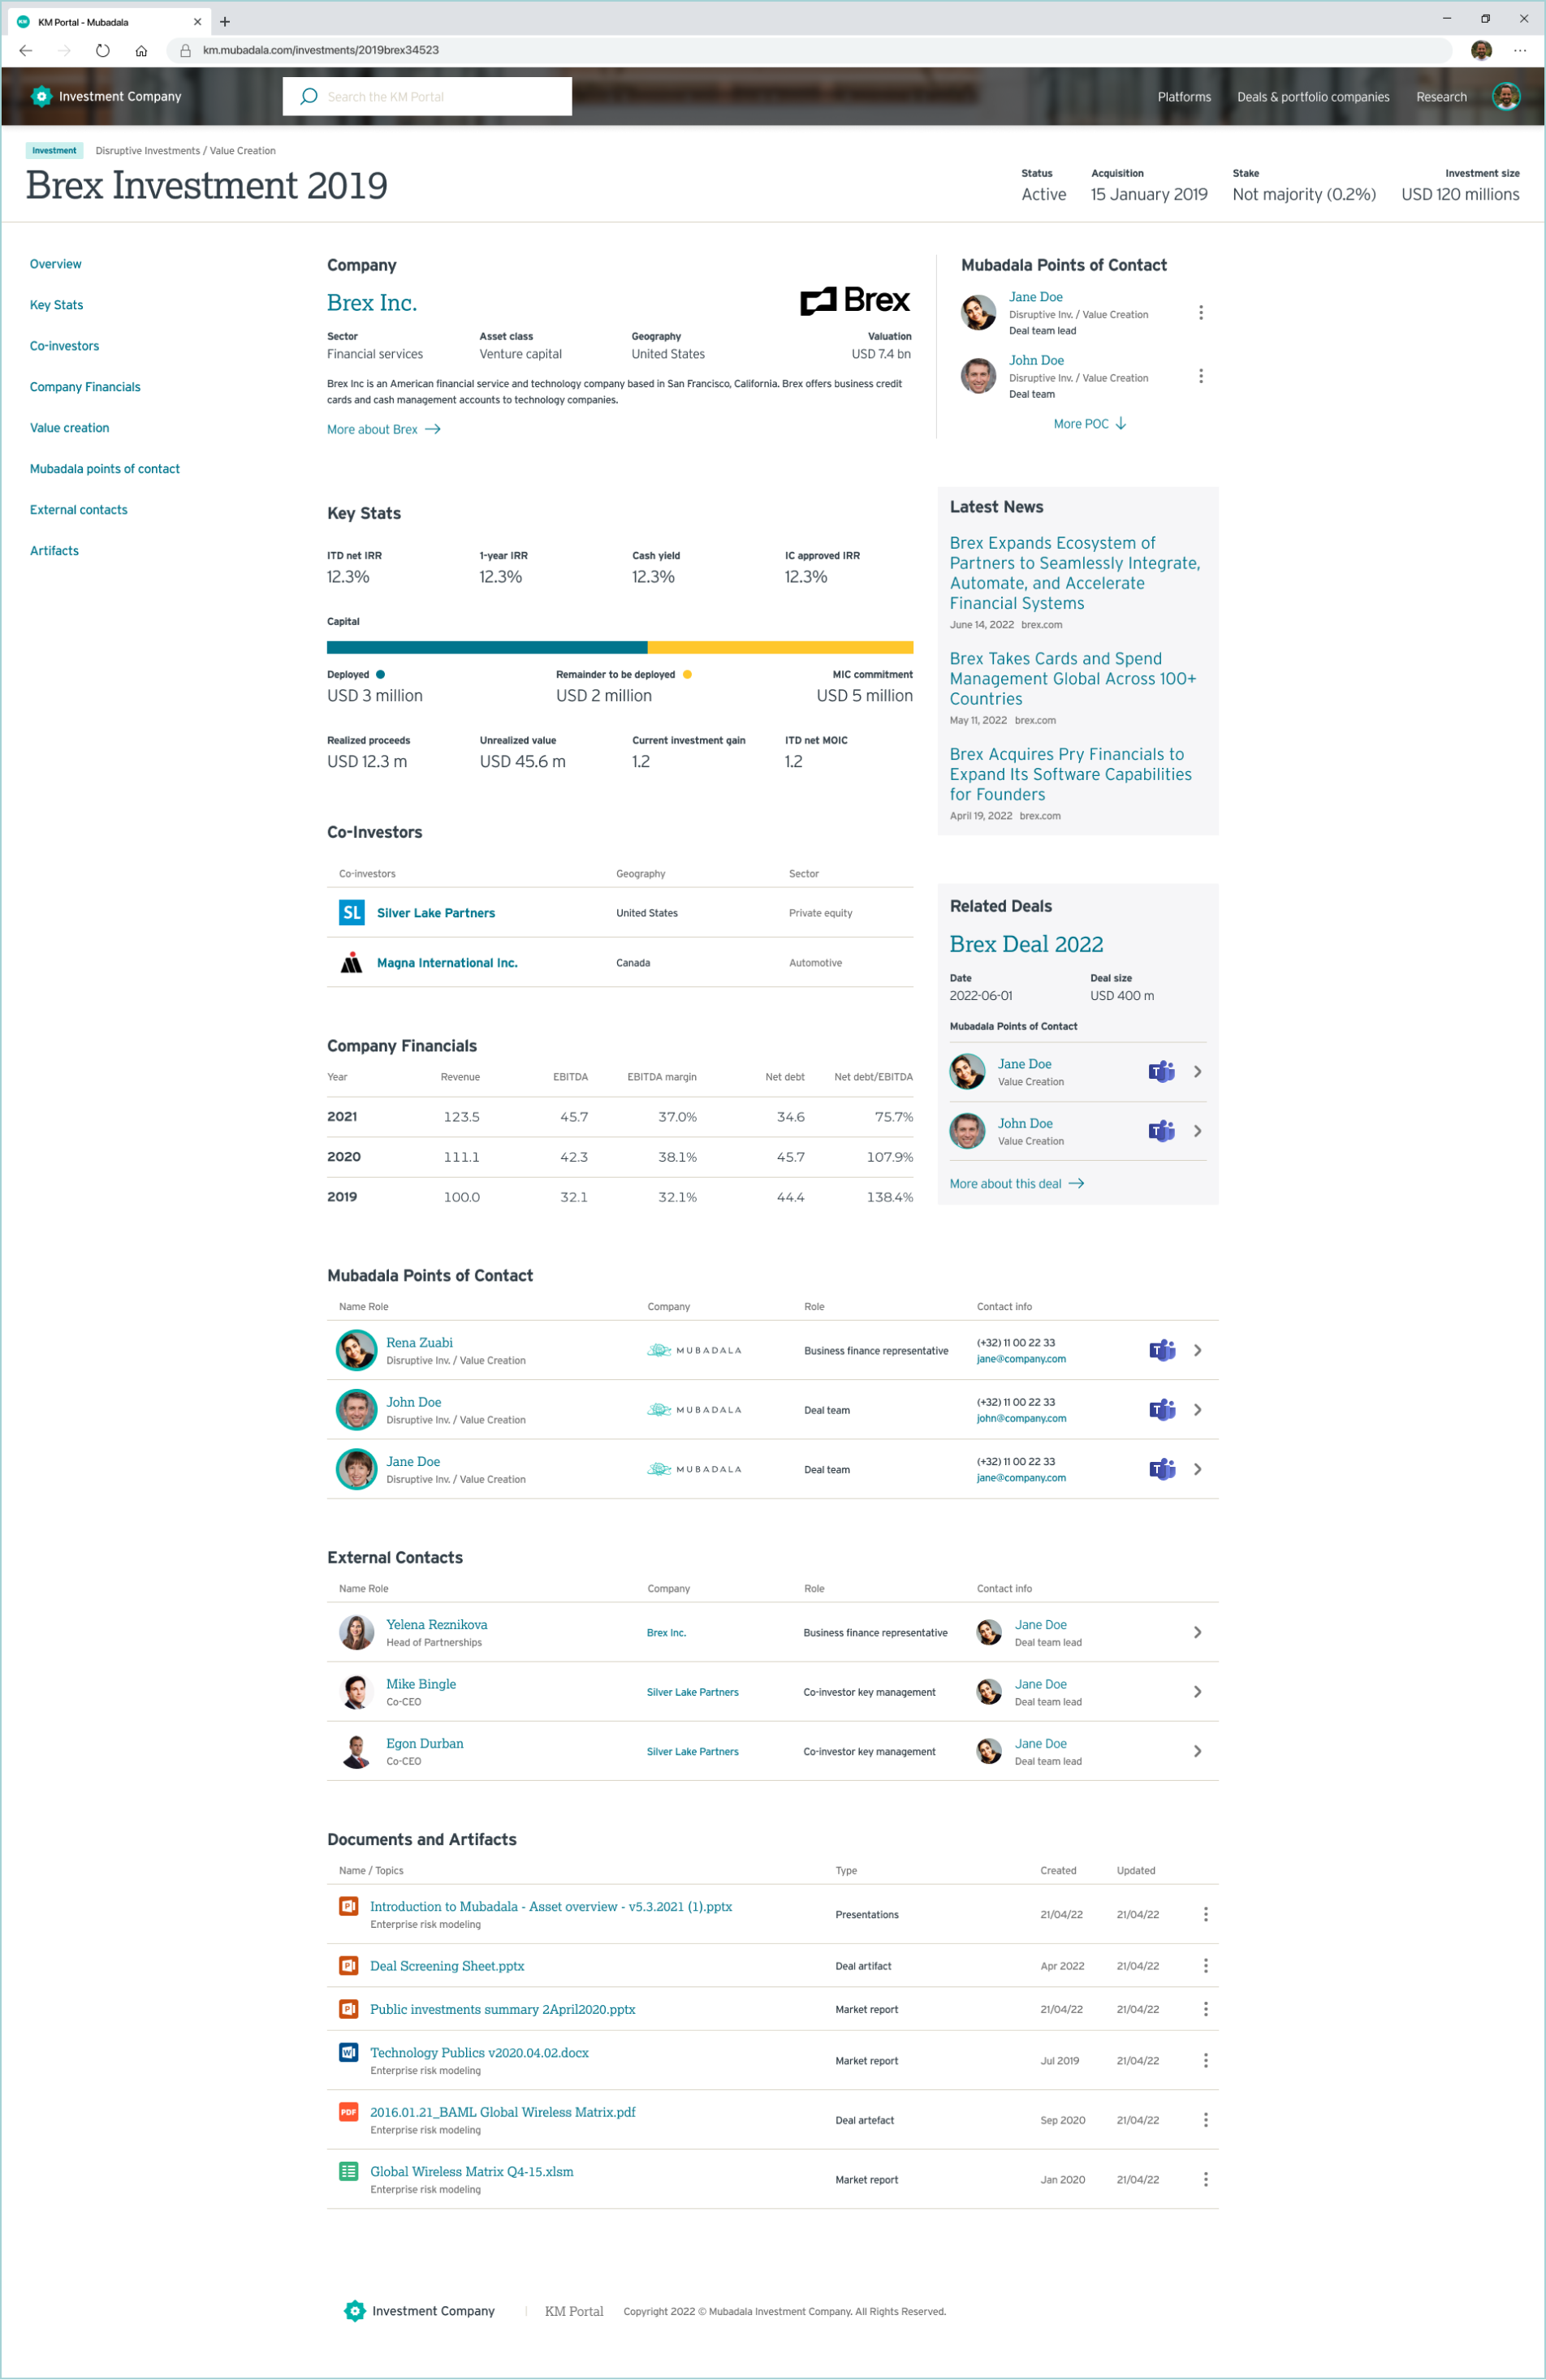Click Rena Zuabi's profile photo
Screen dimensions: 1546x2380
356,1350
